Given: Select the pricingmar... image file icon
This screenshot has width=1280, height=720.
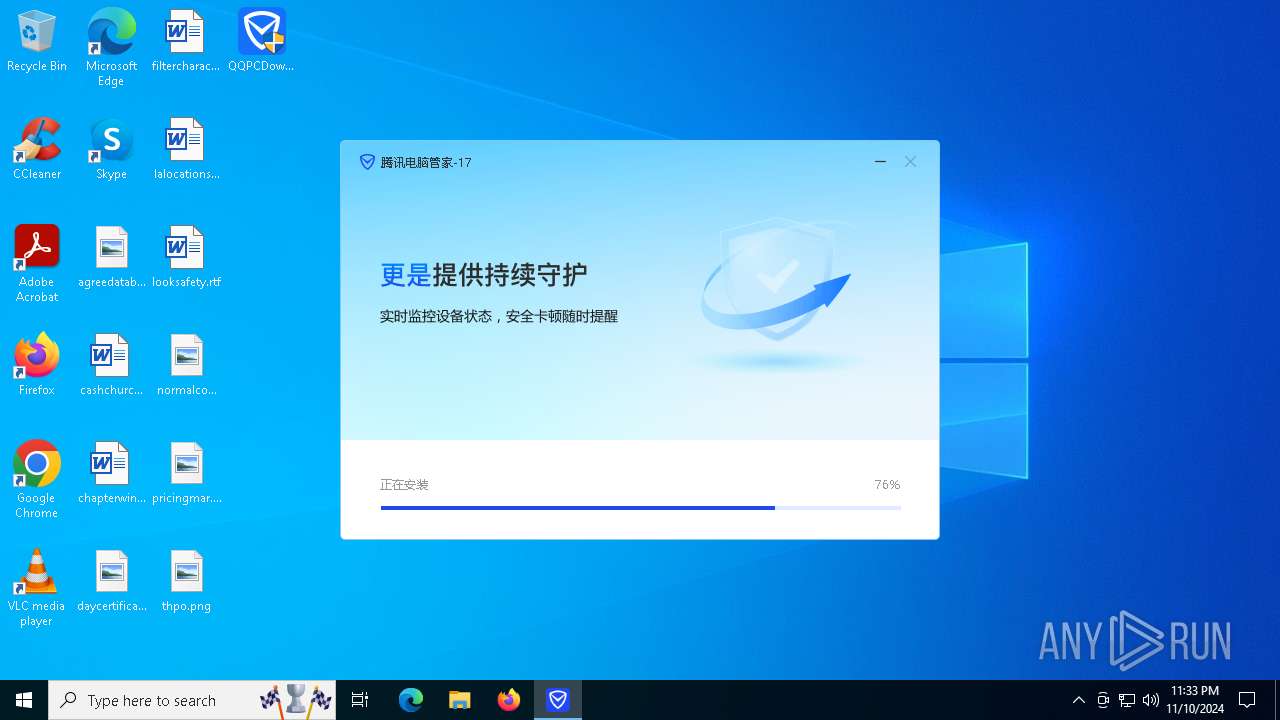Looking at the screenshot, I should pyautogui.click(x=186, y=473).
